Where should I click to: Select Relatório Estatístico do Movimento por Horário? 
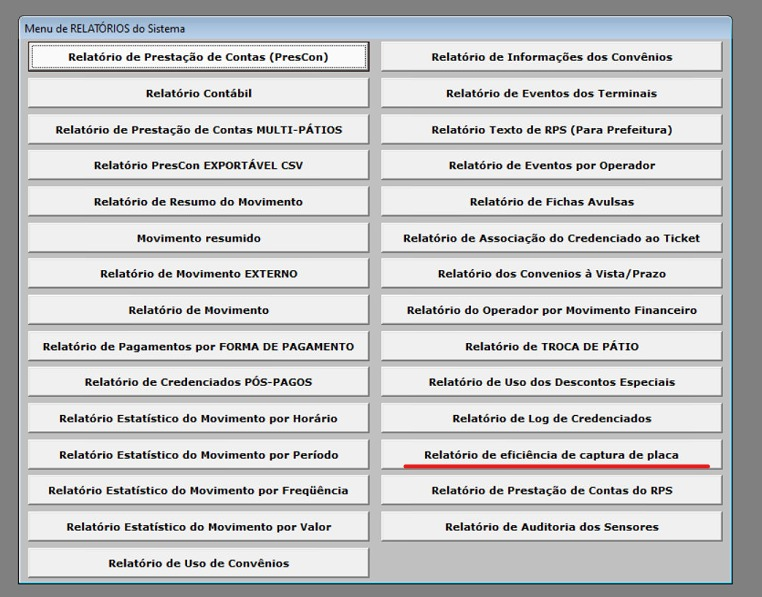tap(198, 419)
